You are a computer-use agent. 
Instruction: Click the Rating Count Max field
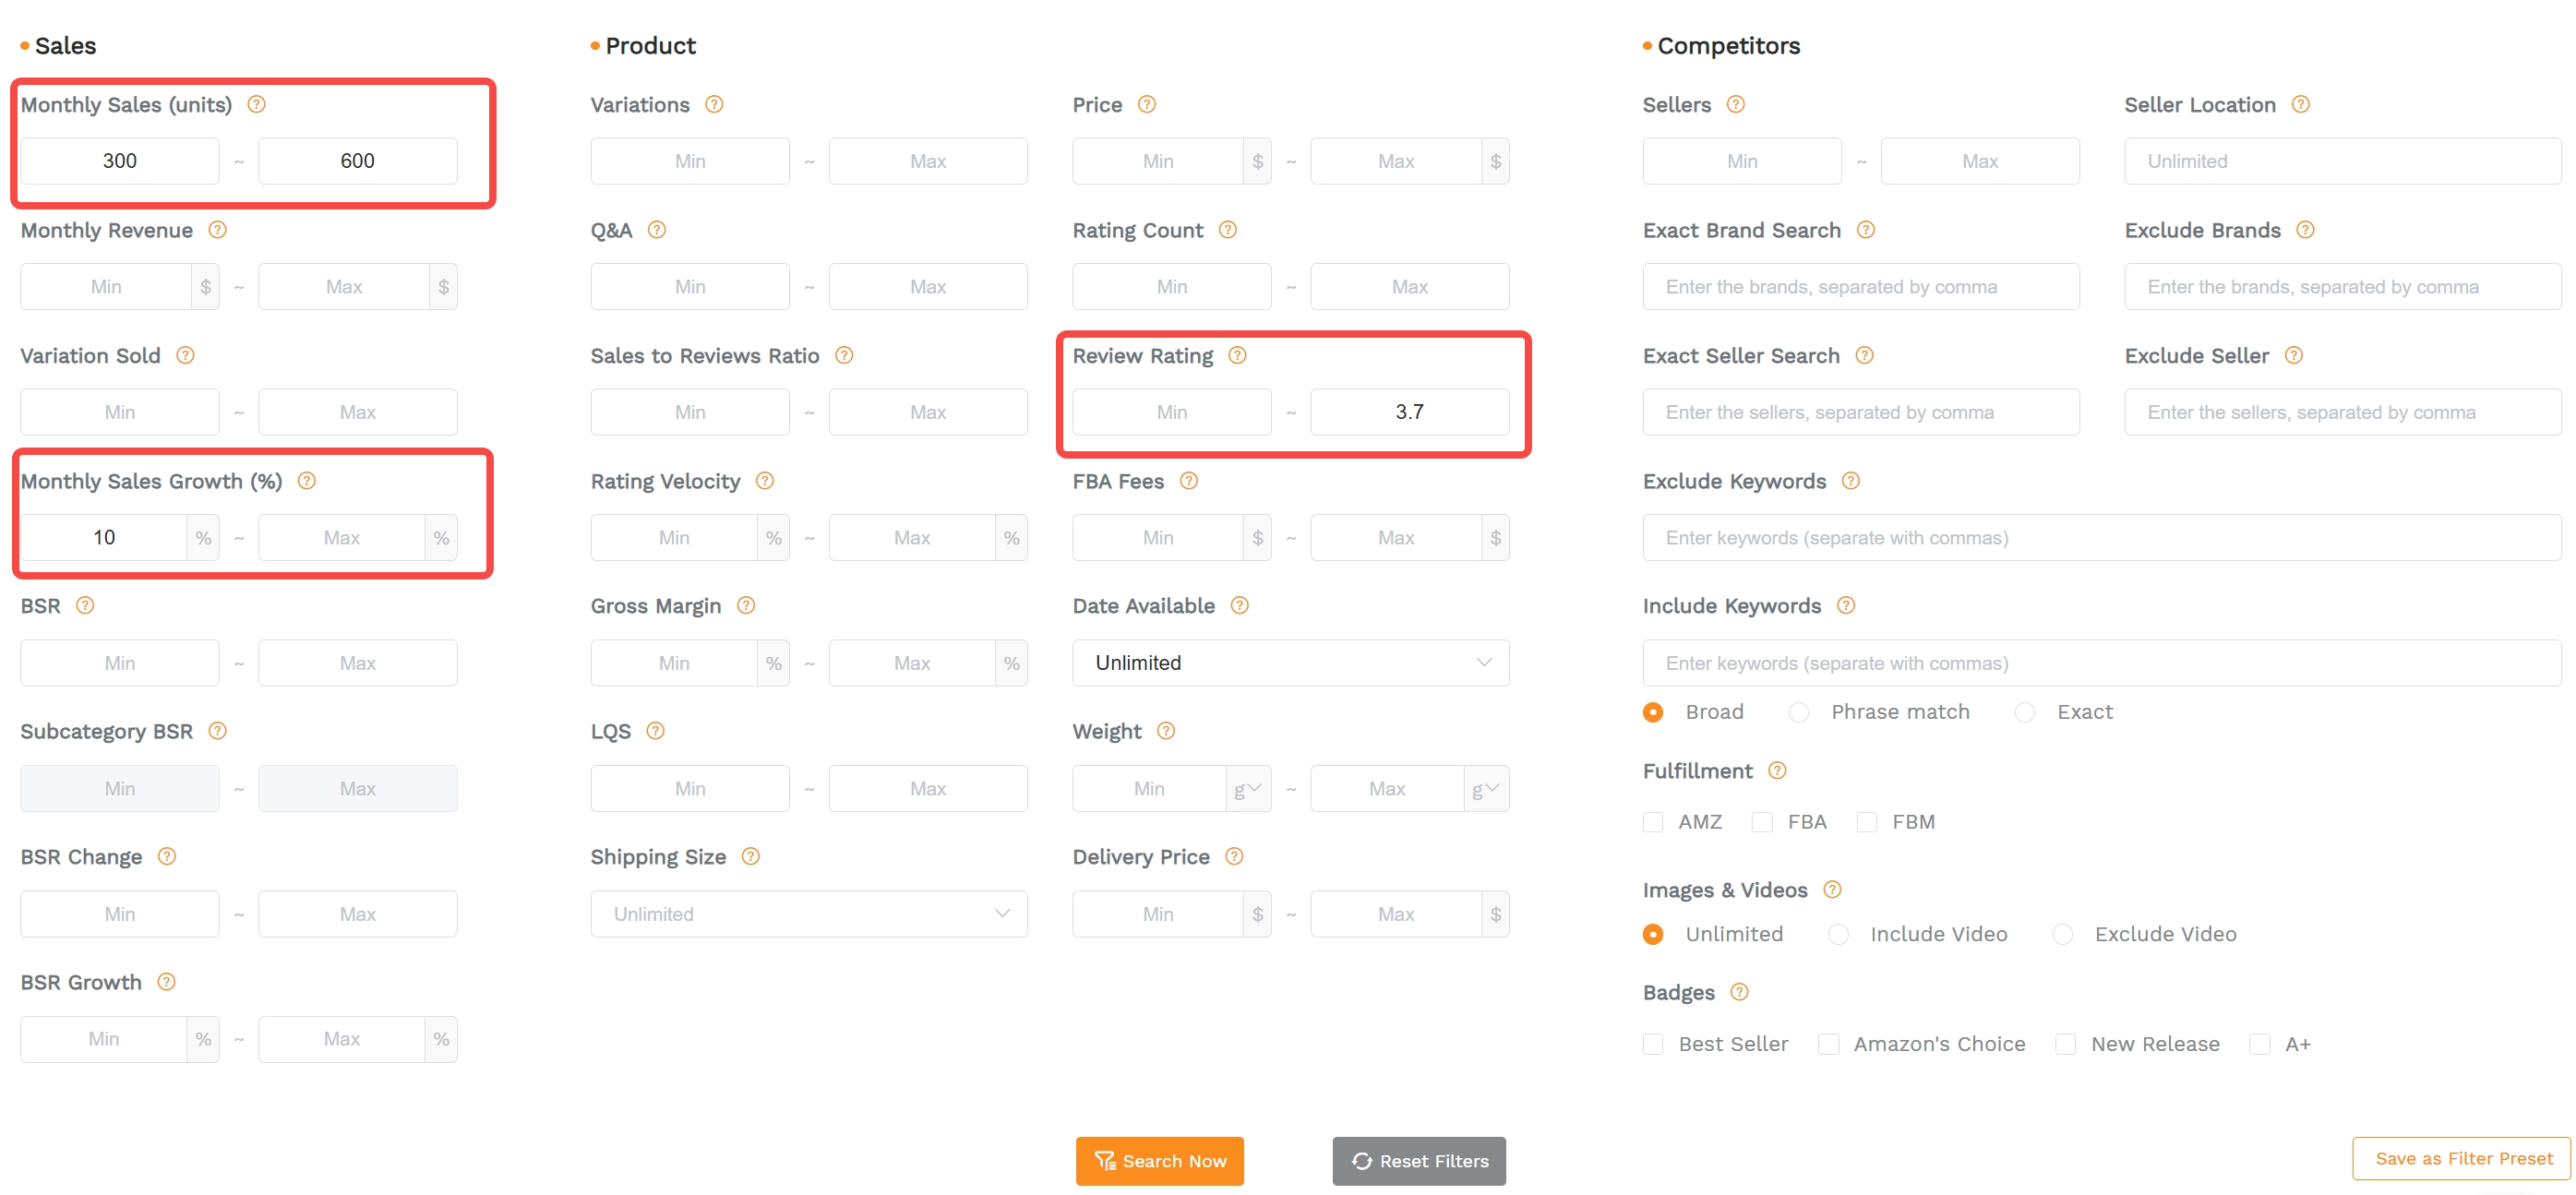pos(1410,287)
